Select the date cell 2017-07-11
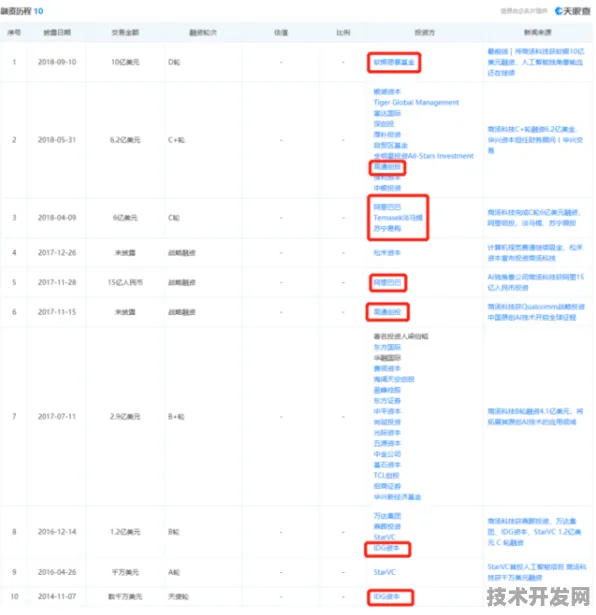 57,416
